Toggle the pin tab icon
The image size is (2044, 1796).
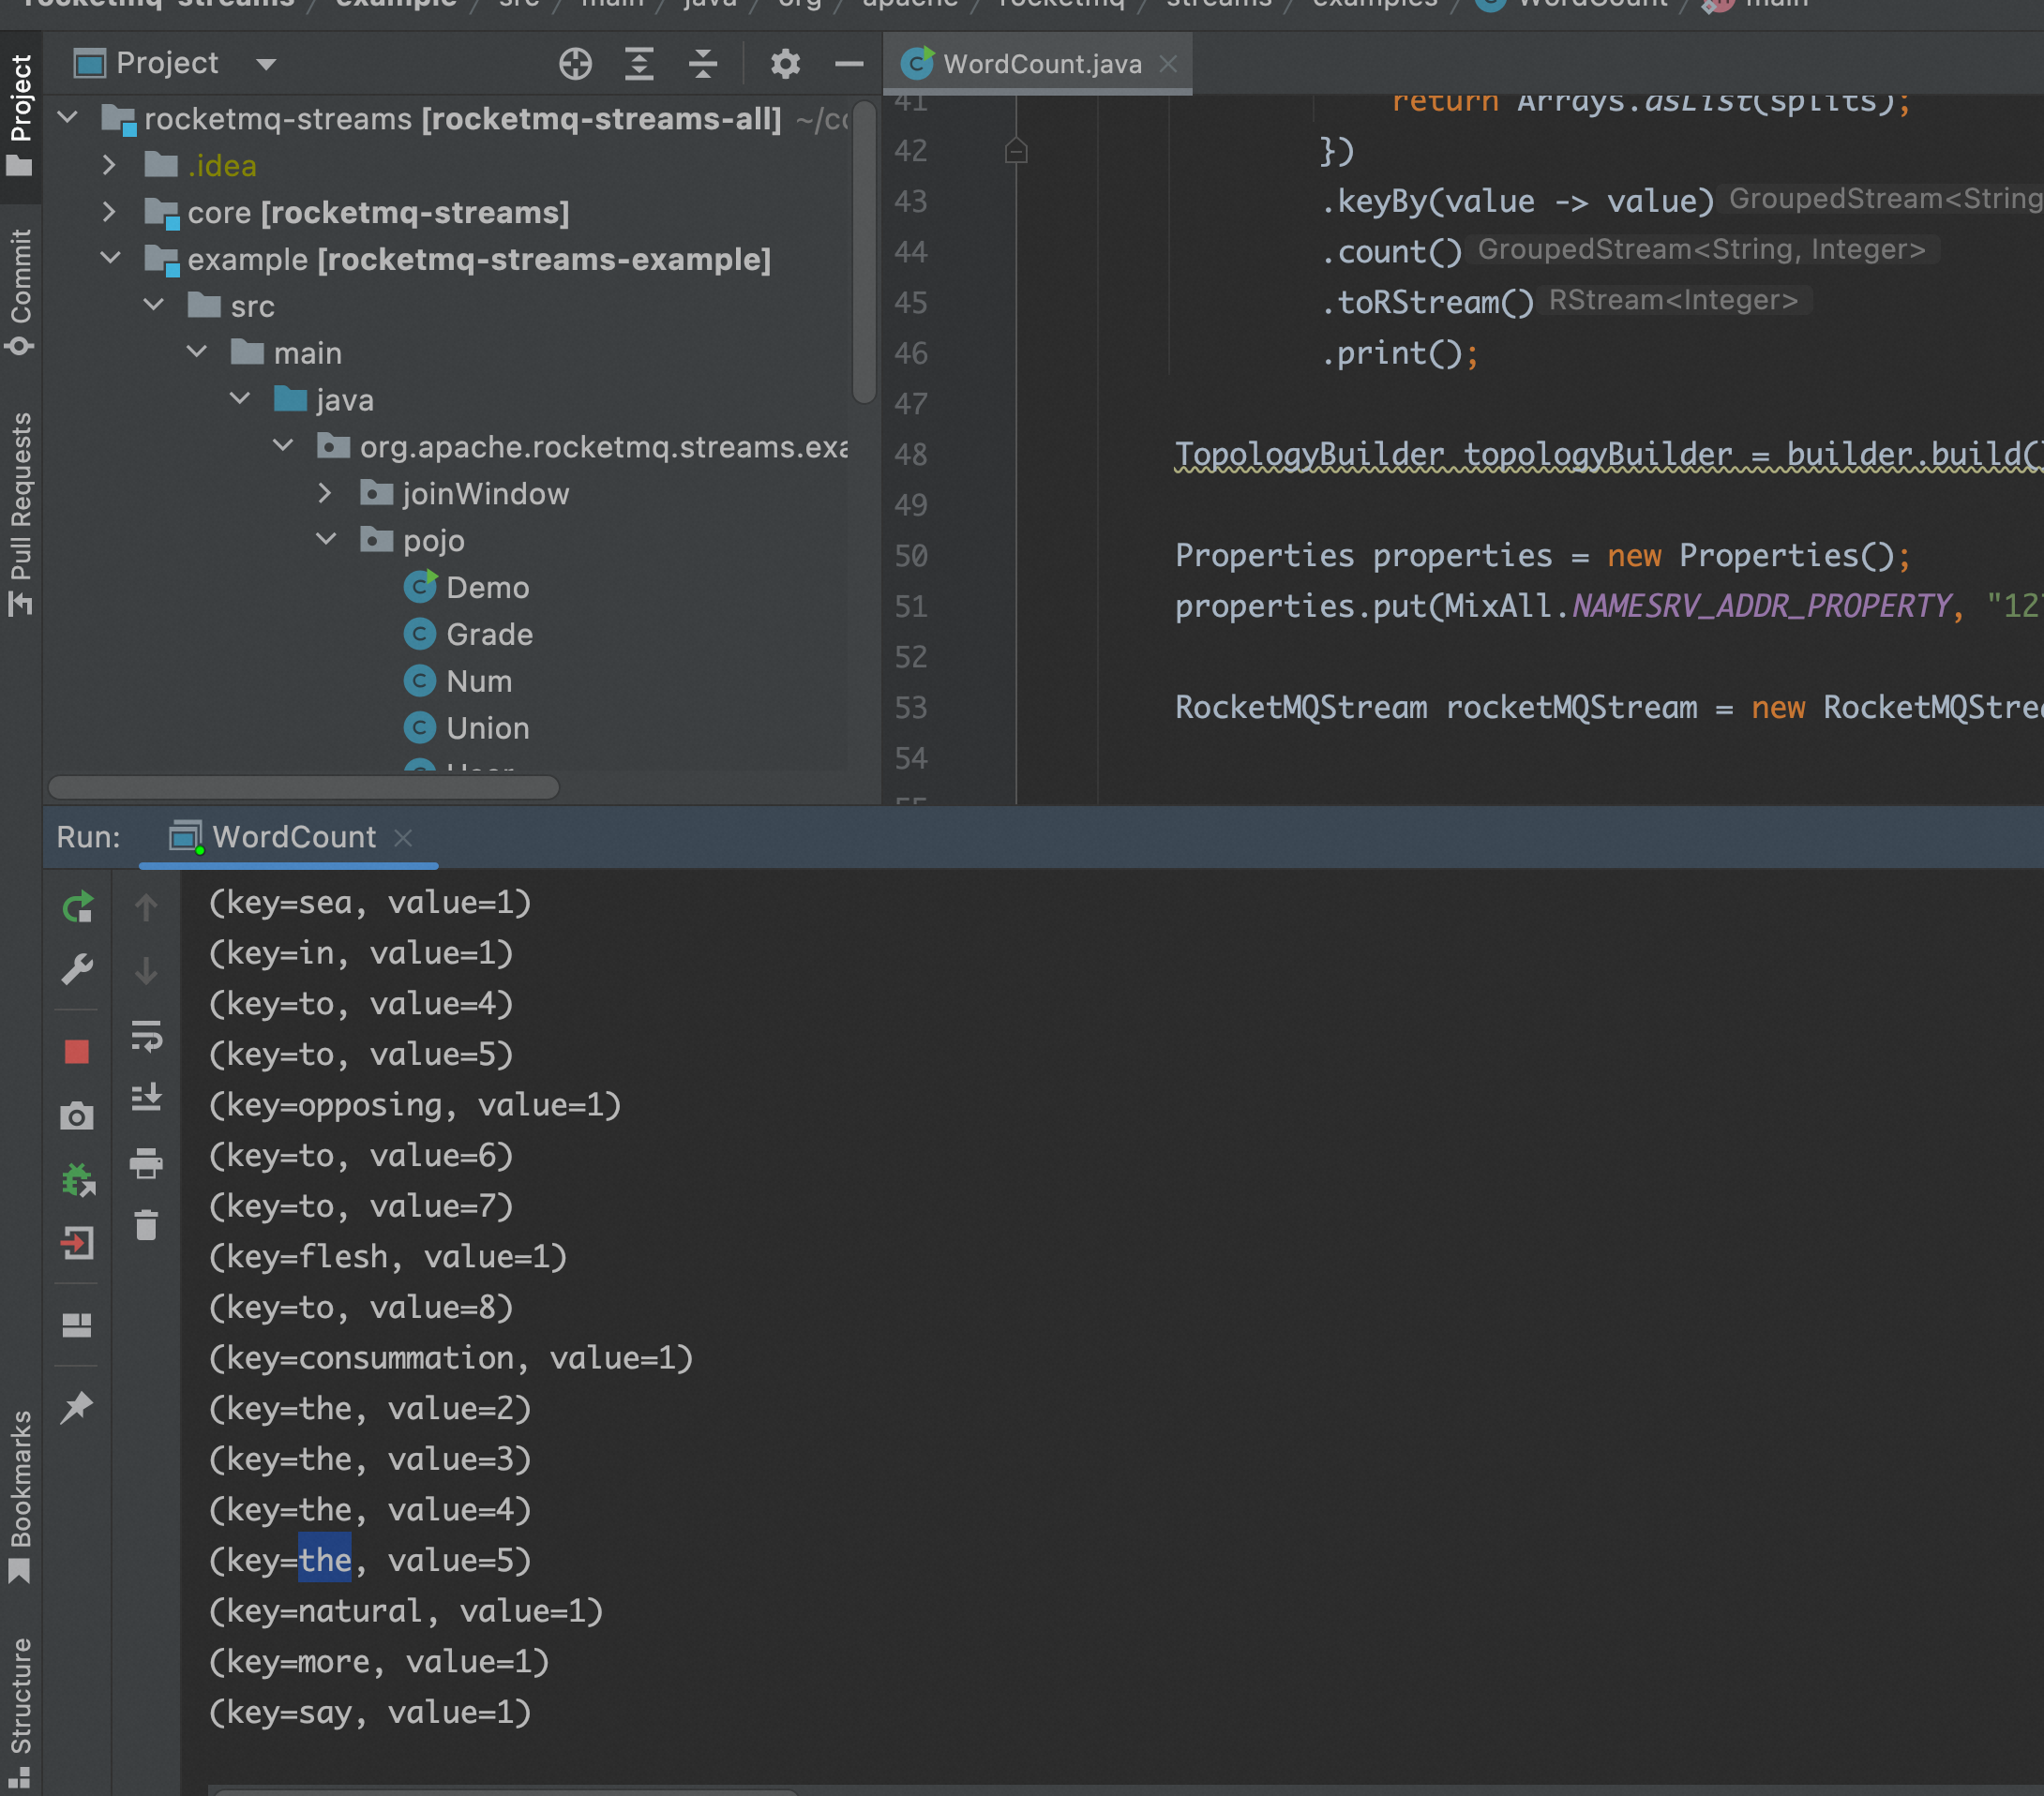tap(77, 1407)
